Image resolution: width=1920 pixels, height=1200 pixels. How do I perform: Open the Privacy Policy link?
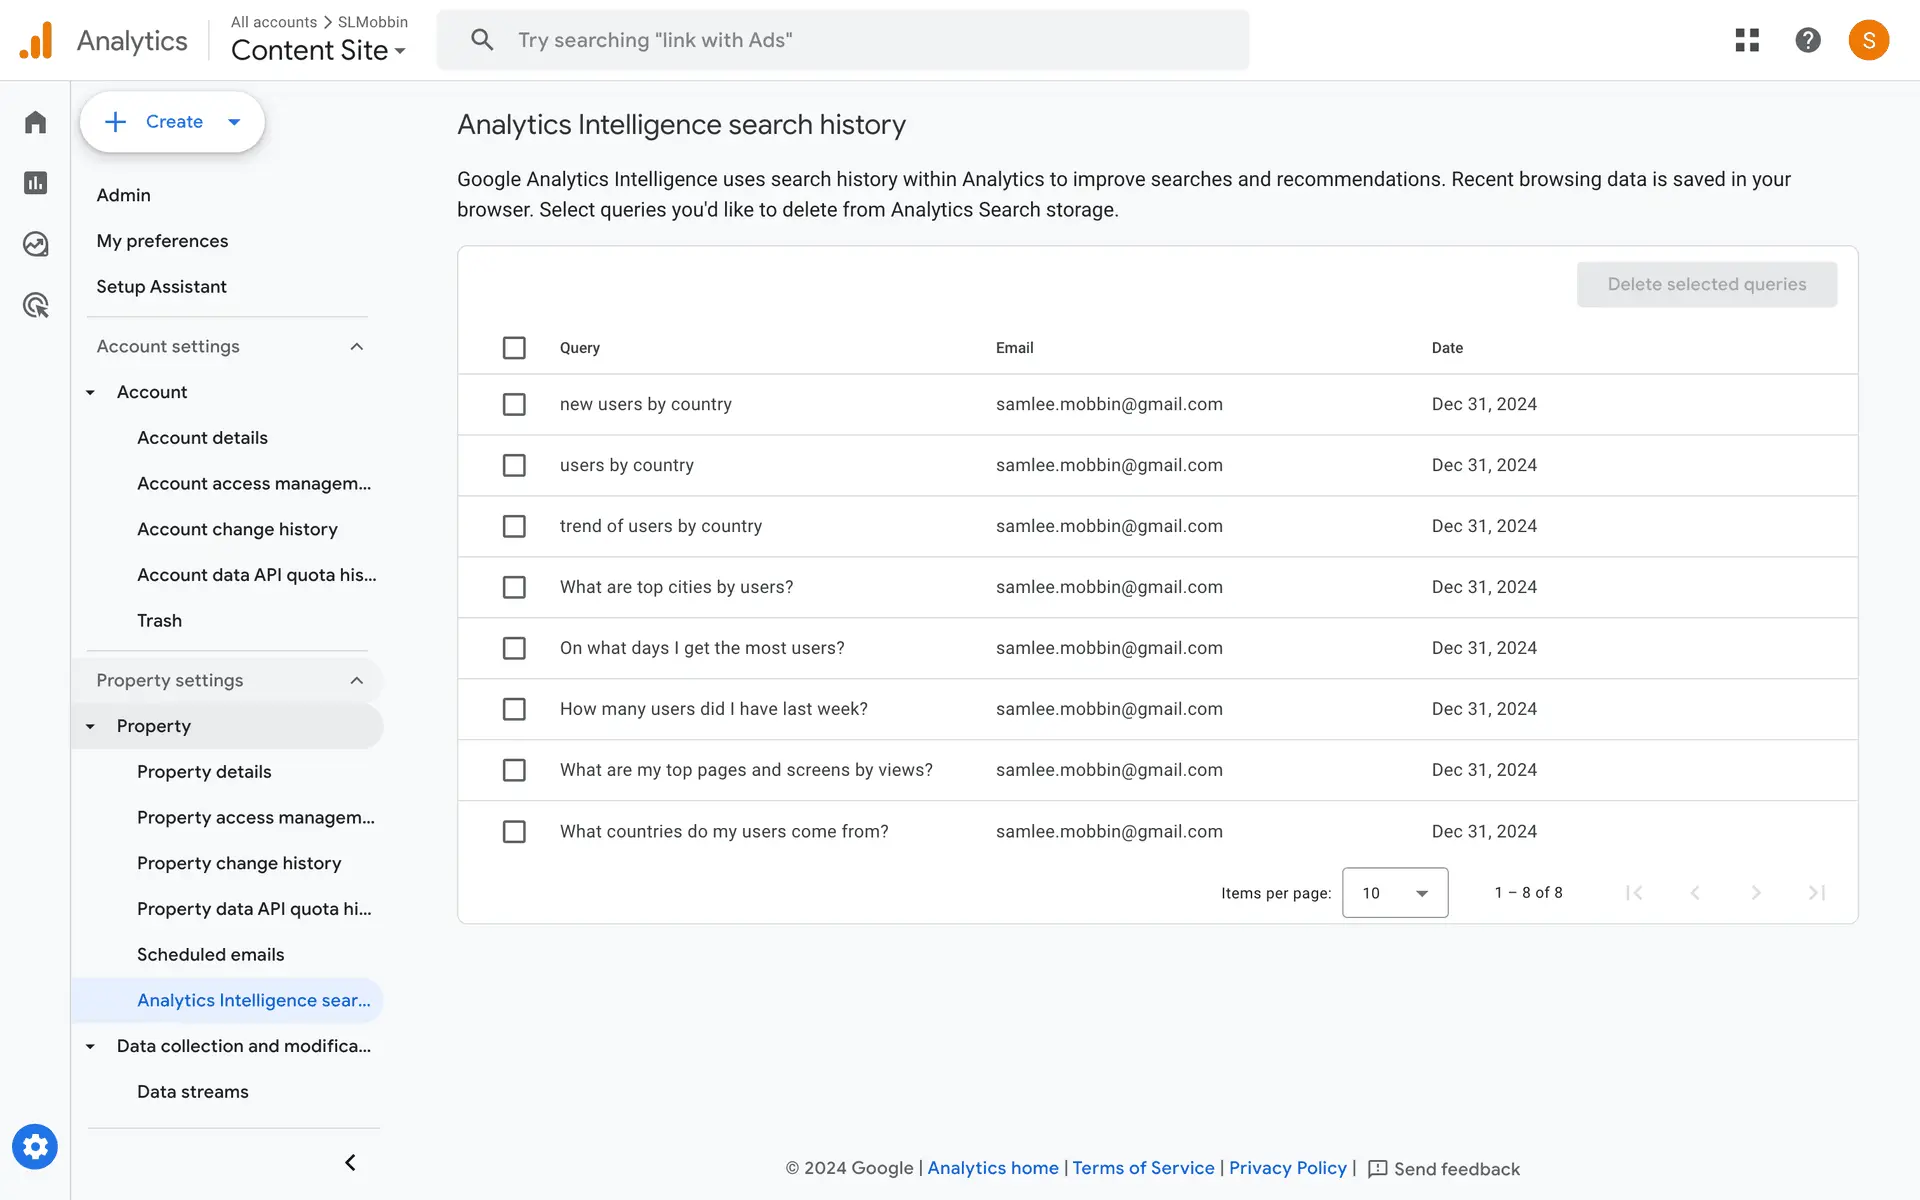[x=1287, y=1168]
